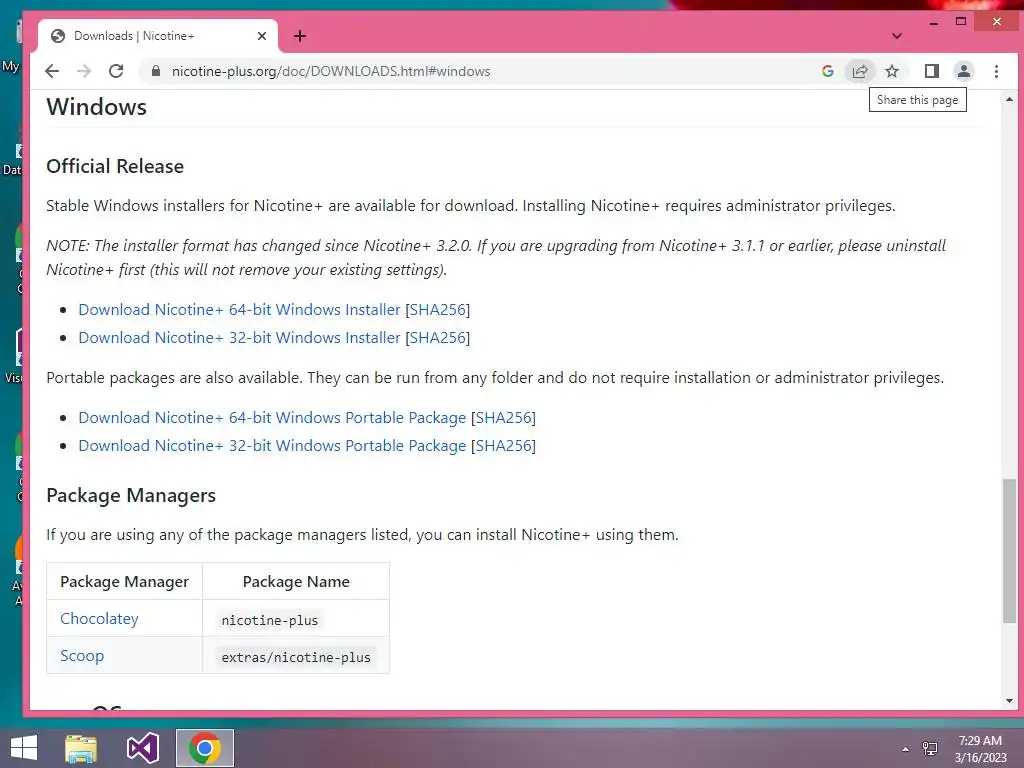The width and height of the screenshot is (1024, 768).
Task: Bookmark this tab with the star icon
Action: coord(891,71)
